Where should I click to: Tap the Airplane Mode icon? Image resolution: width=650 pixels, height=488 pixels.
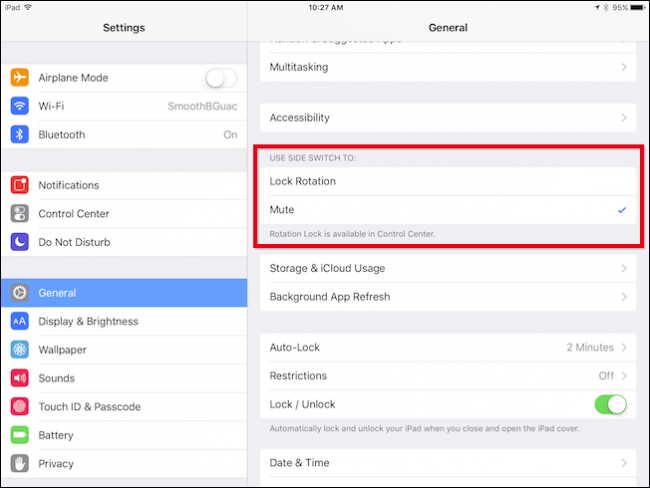19,78
